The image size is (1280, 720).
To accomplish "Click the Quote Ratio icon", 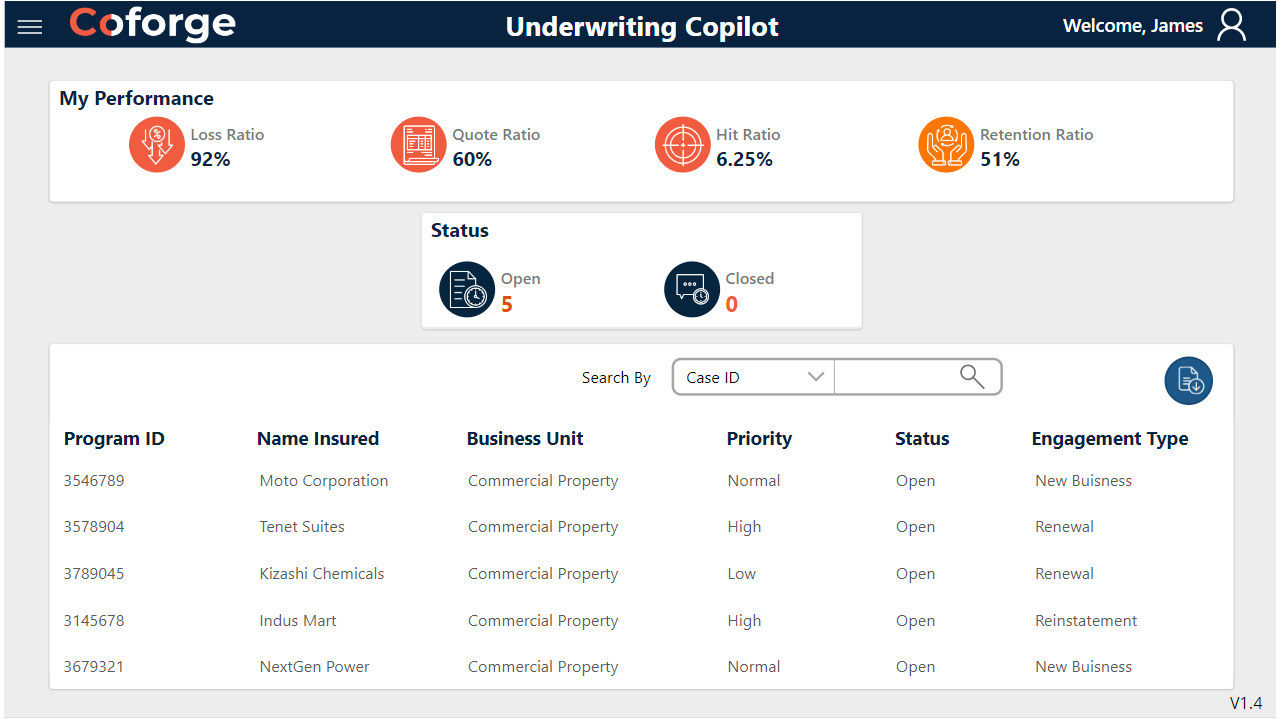I will 418,145.
